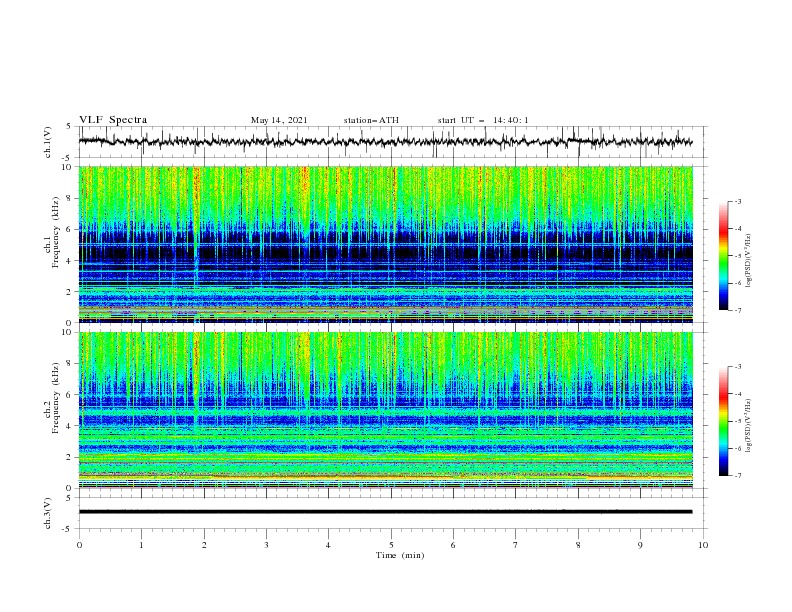
Task: Click the ch.1 colorbar tick "-7"
Action: (x=737, y=311)
